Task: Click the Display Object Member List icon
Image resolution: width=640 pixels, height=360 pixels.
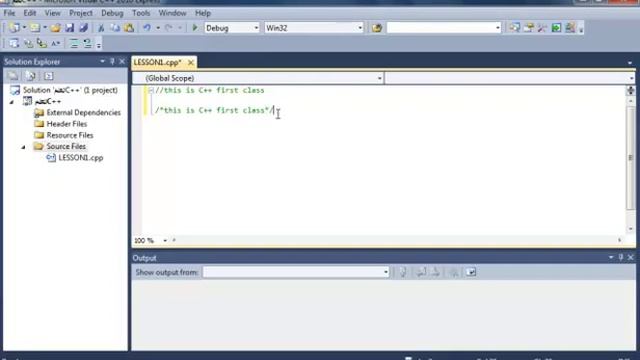Action: (14, 43)
